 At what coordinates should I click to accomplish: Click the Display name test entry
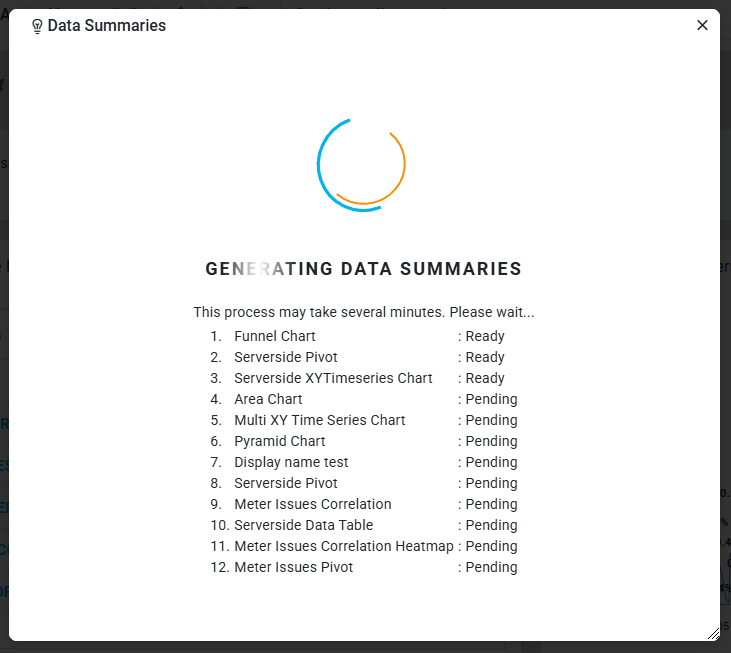point(291,462)
